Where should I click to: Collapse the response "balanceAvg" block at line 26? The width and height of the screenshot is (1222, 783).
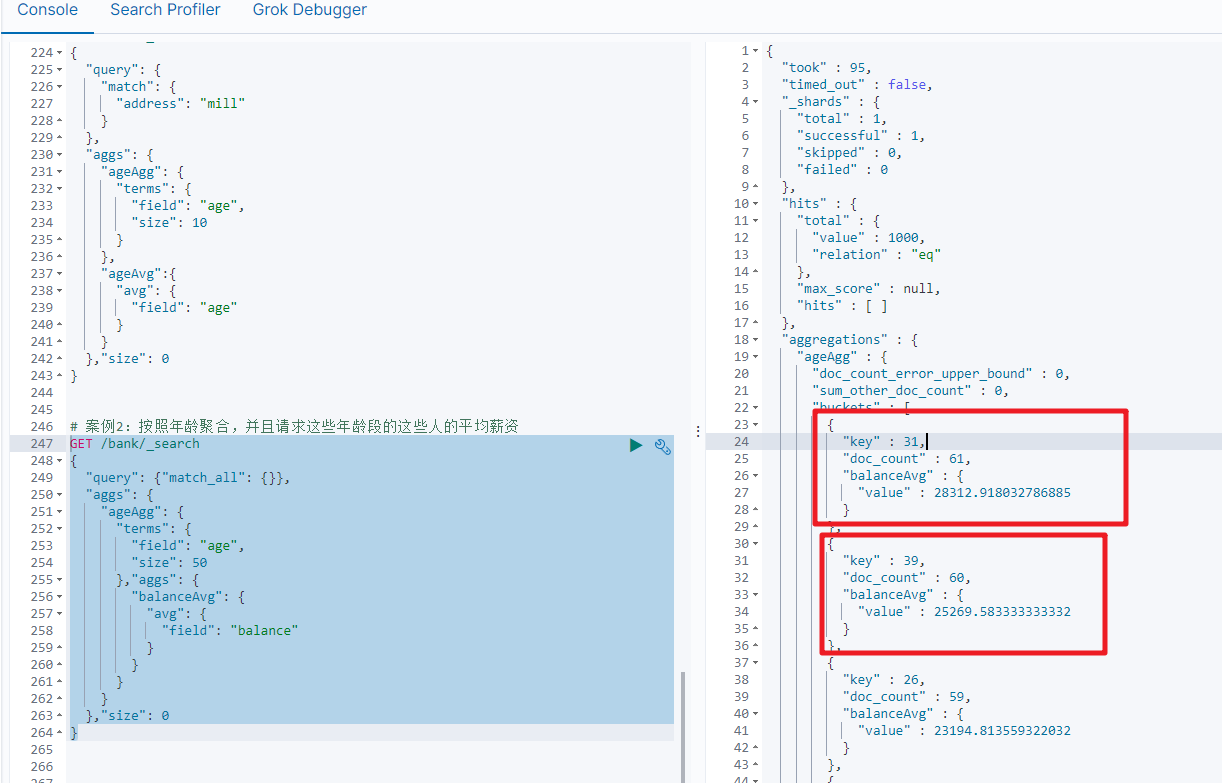tap(755, 475)
